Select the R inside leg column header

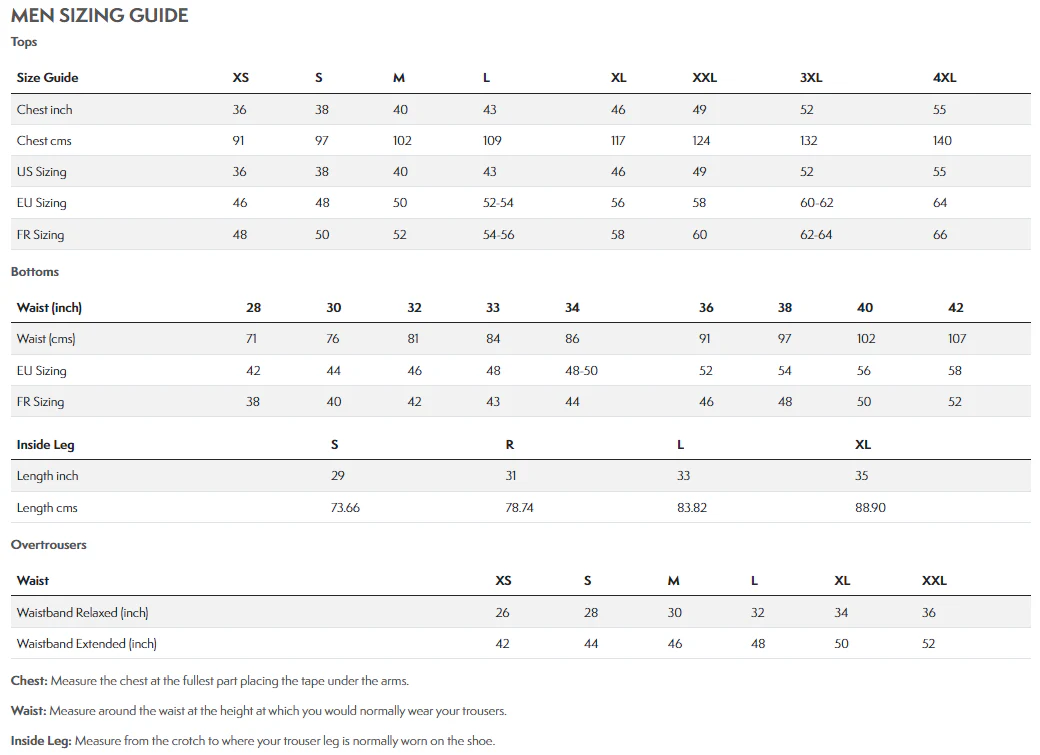[509, 445]
